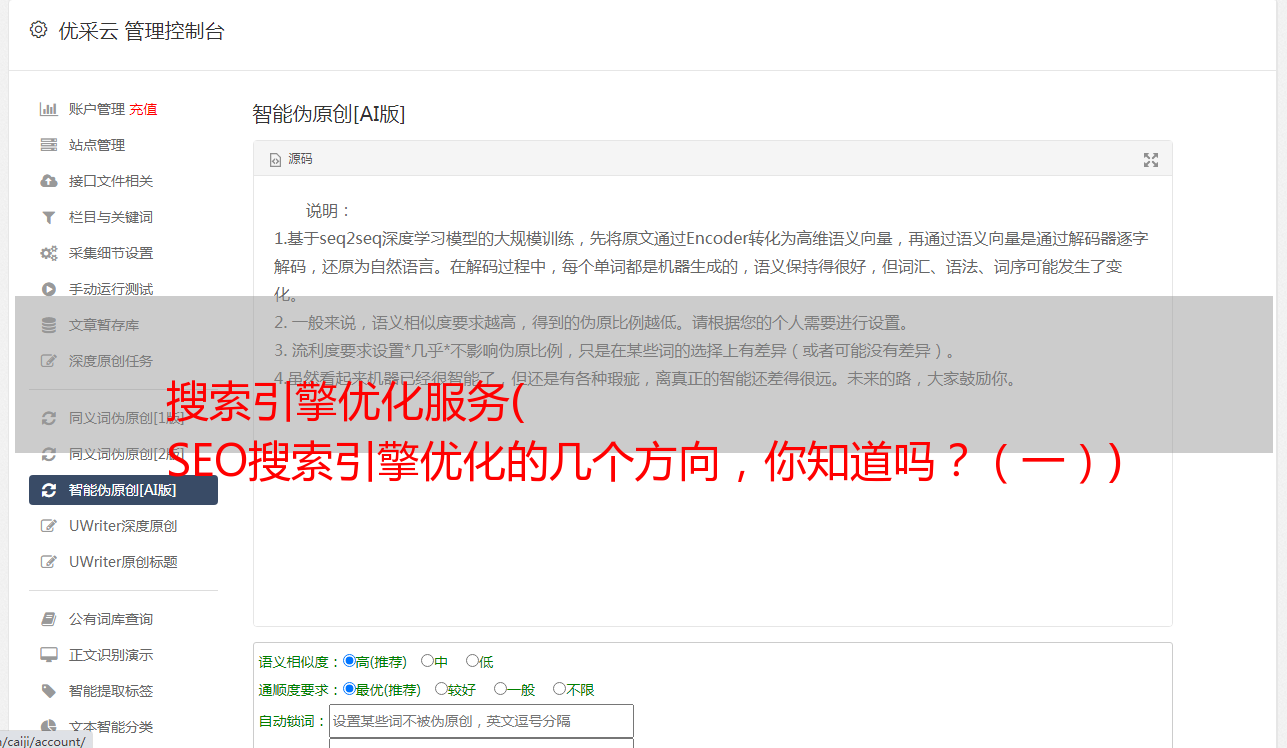The image size is (1287, 748).
Task: Click the gears icon for 采集细节设置
Action: pyautogui.click(x=48, y=253)
